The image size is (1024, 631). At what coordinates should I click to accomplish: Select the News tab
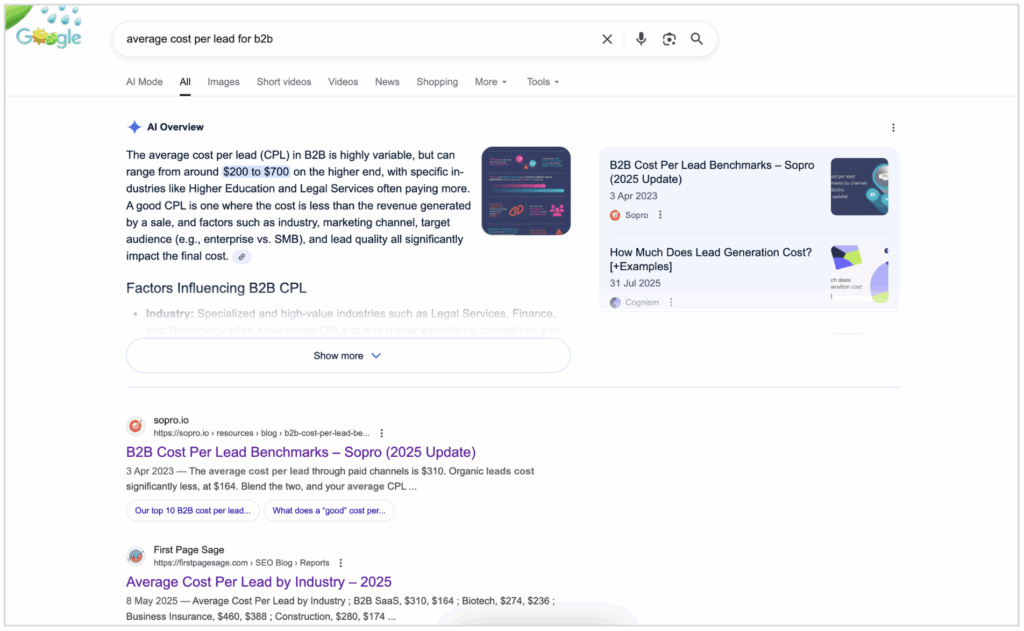point(387,82)
